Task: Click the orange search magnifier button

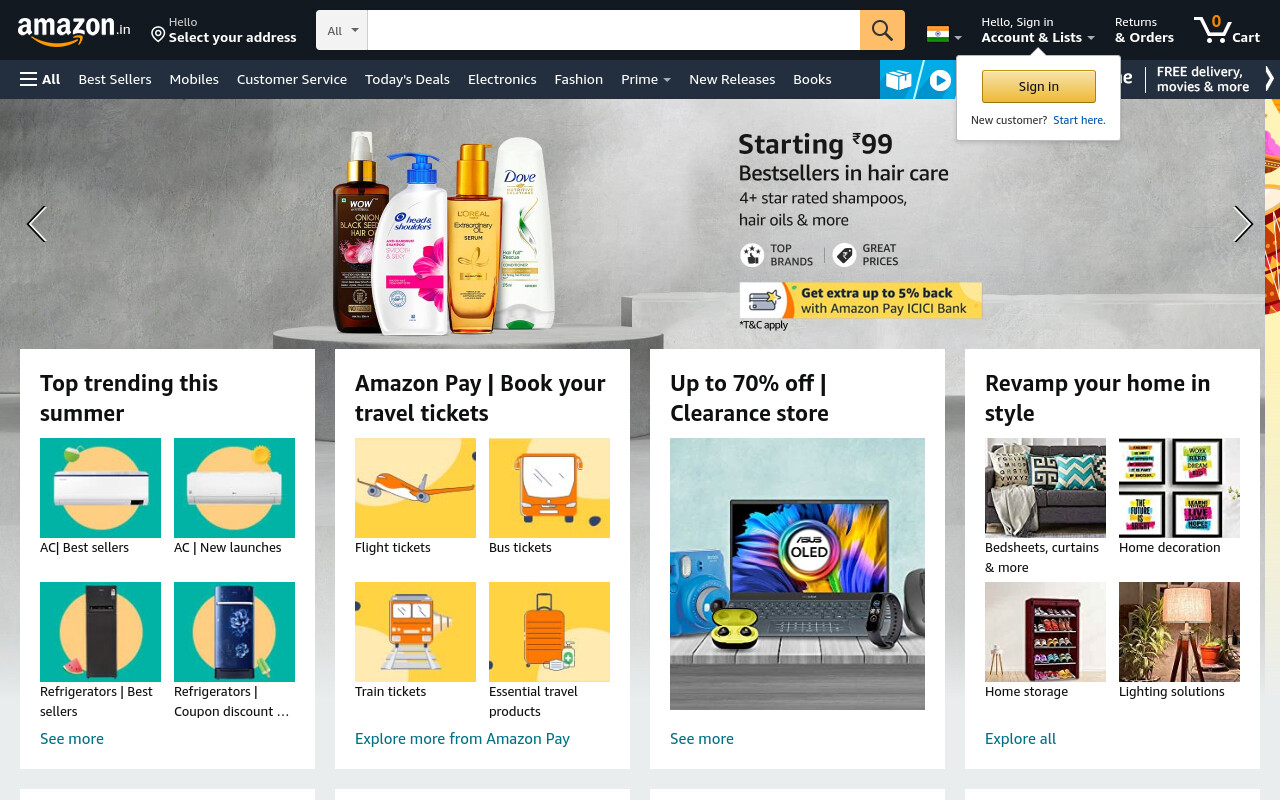Action: [882, 30]
